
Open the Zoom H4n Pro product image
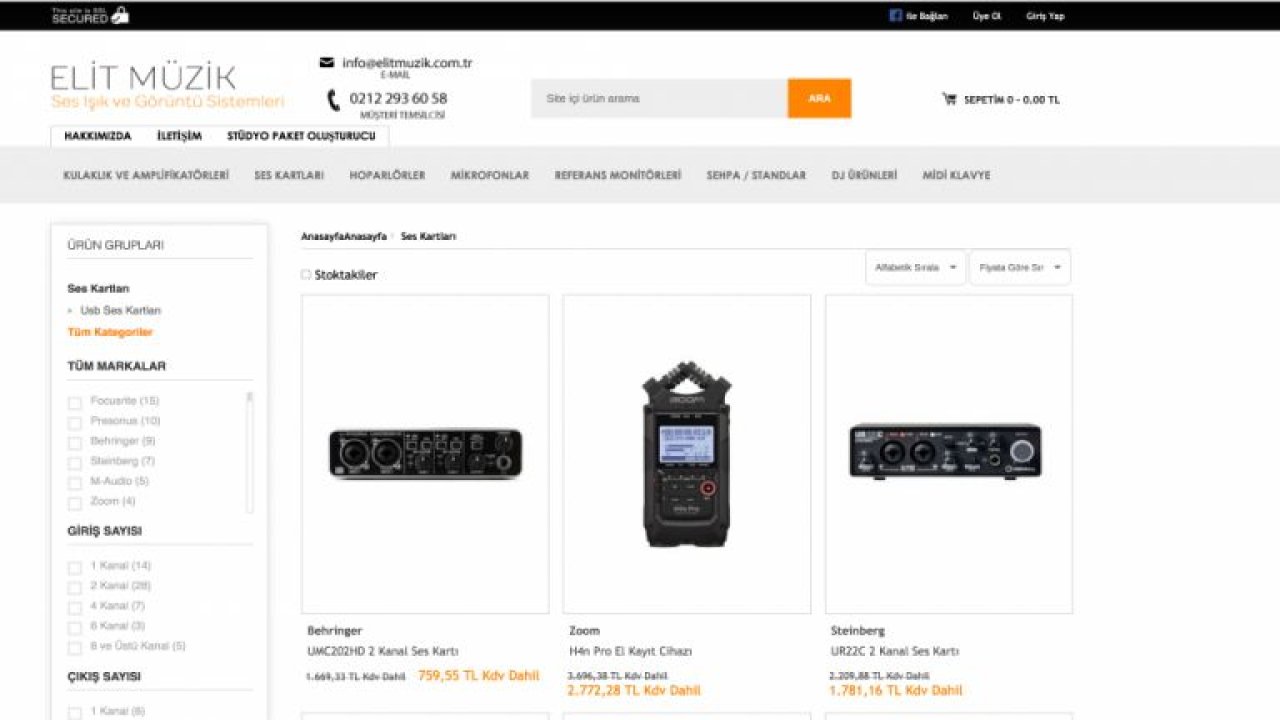(686, 454)
